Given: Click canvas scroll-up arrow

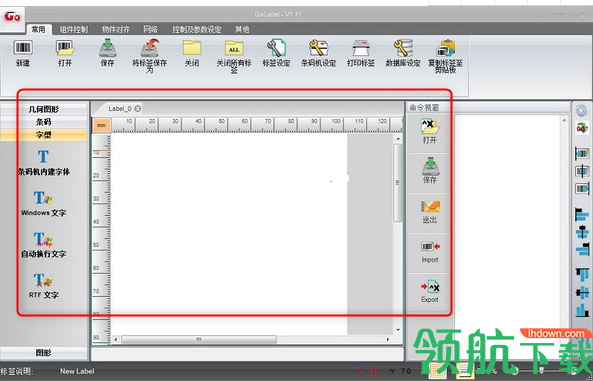Looking at the screenshot, I should point(398,139).
